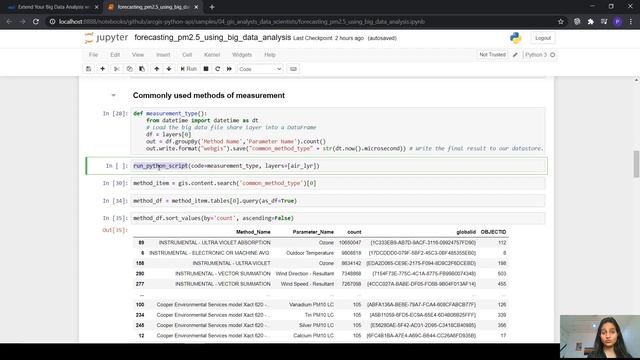Viewport: 640px width, 360px height.
Task: Open the command palette keyboard icon
Action: 293,69
